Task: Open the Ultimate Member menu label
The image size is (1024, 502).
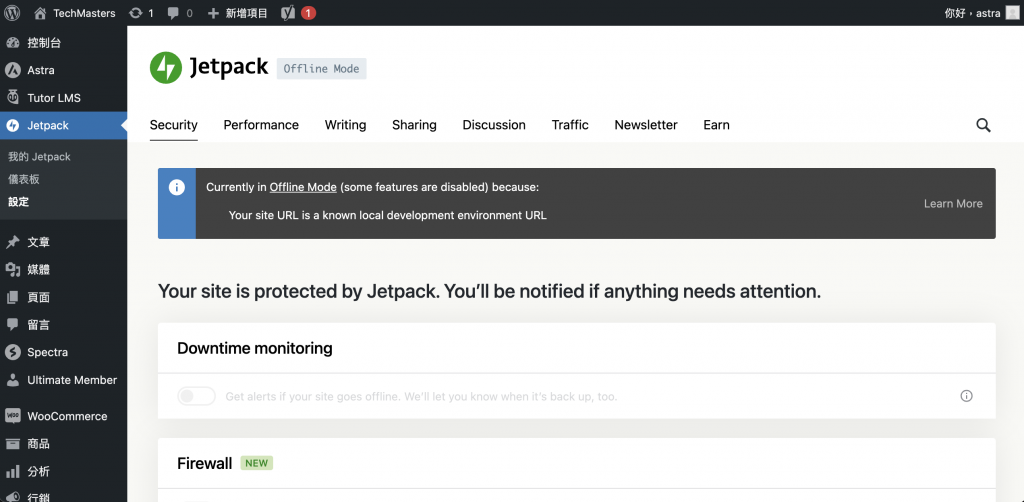Action: [72, 380]
